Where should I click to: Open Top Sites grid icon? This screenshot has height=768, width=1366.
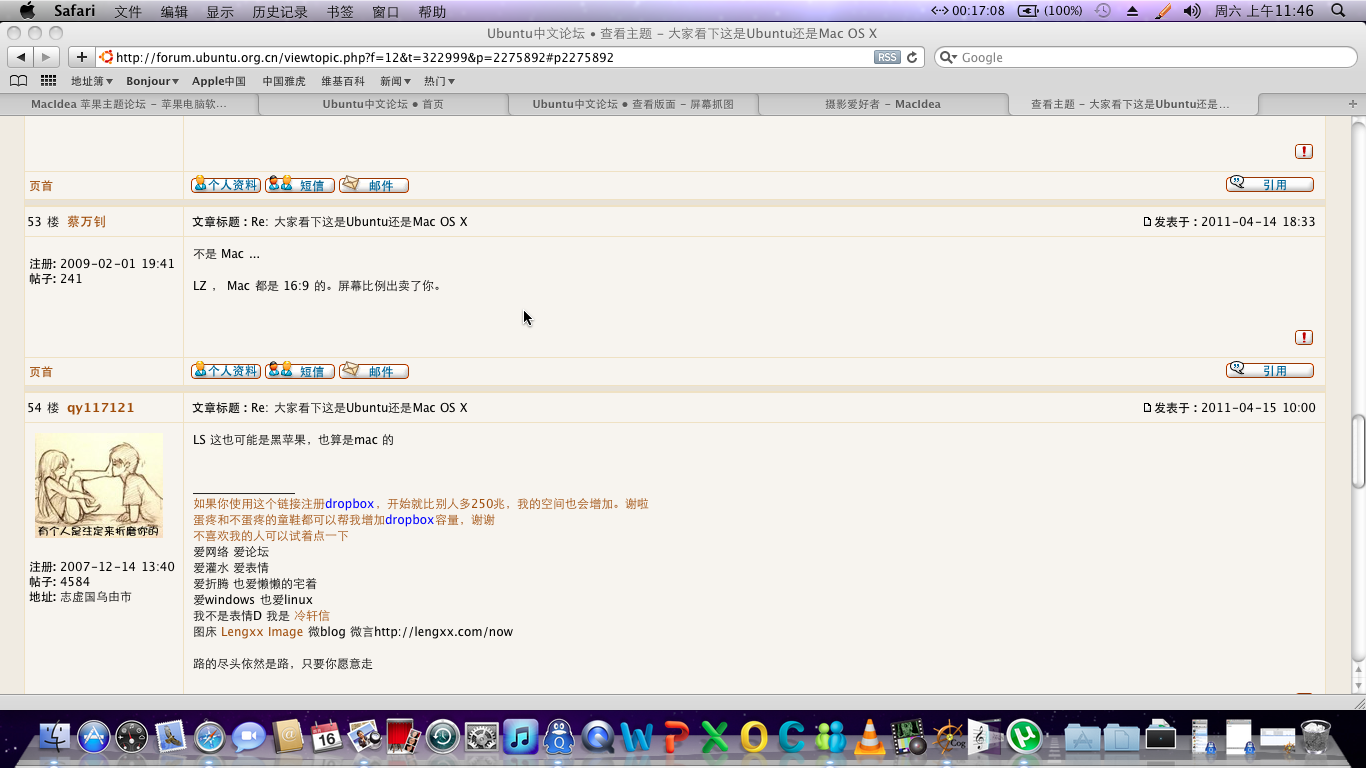pyautogui.click(x=48, y=81)
